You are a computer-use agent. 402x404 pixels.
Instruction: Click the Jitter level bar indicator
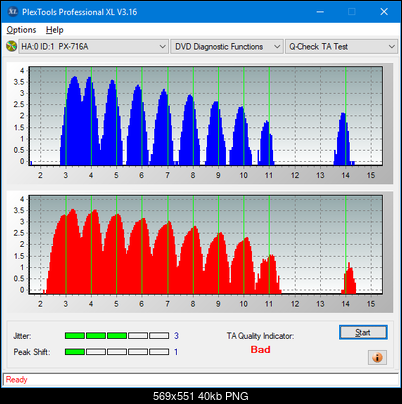(x=117, y=336)
